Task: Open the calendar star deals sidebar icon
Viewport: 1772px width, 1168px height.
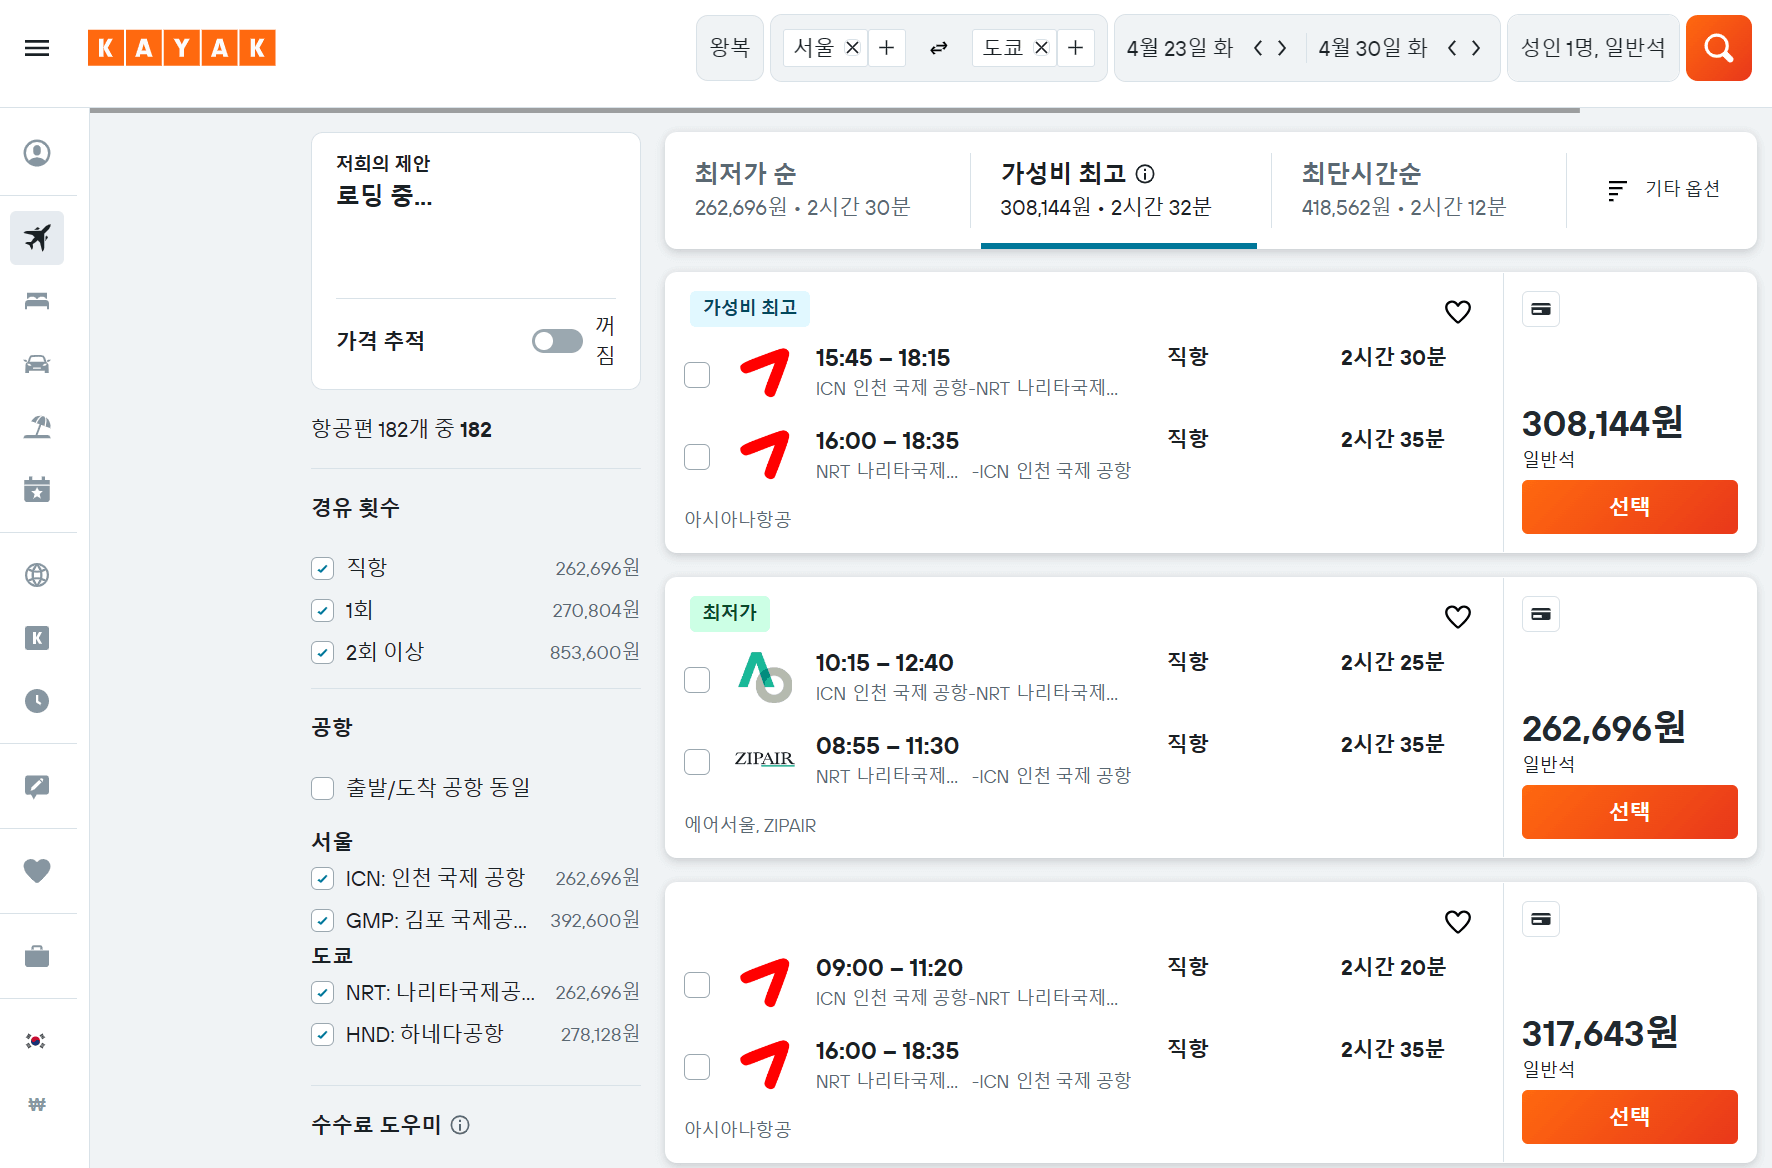Action: tap(37, 489)
